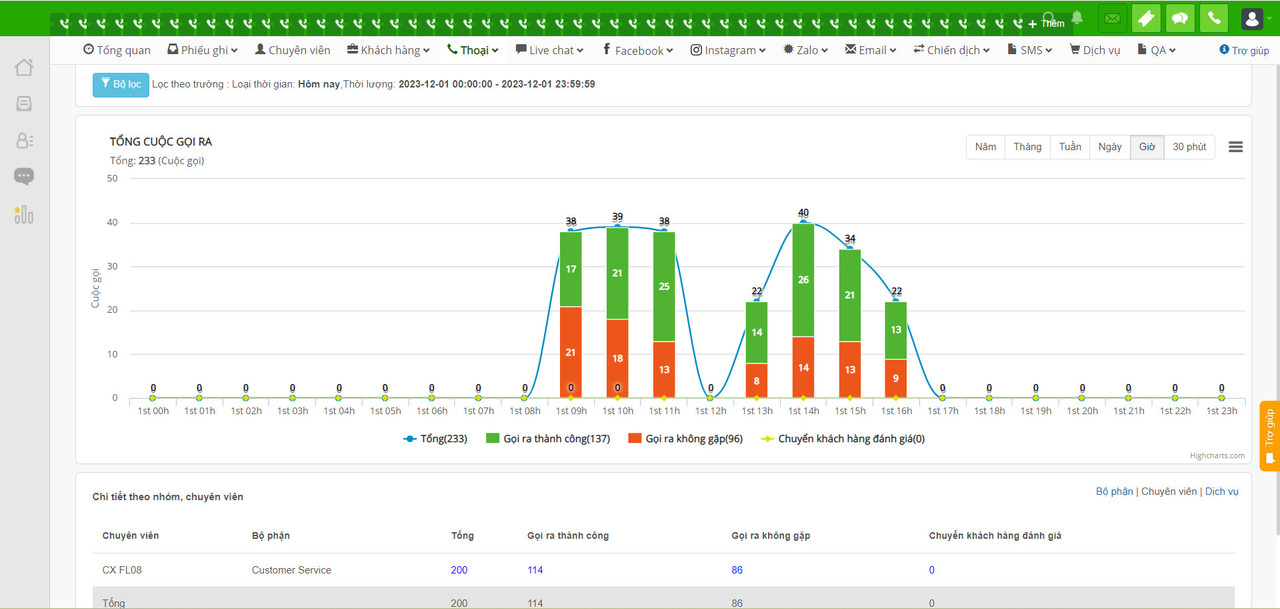Expand the Chiến dịch dropdown menu
The height and width of the screenshot is (609, 1280).
click(x=952, y=50)
